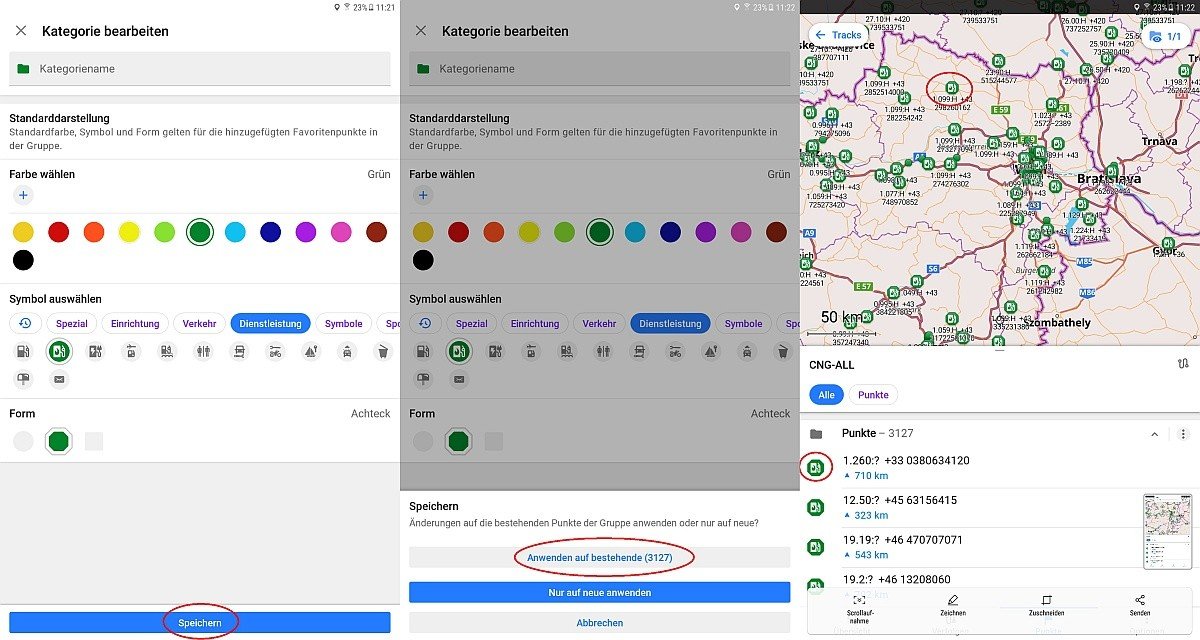Tap the gas station icon of row +33 0380634120
The height and width of the screenshot is (640, 1200).
[816, 467]
